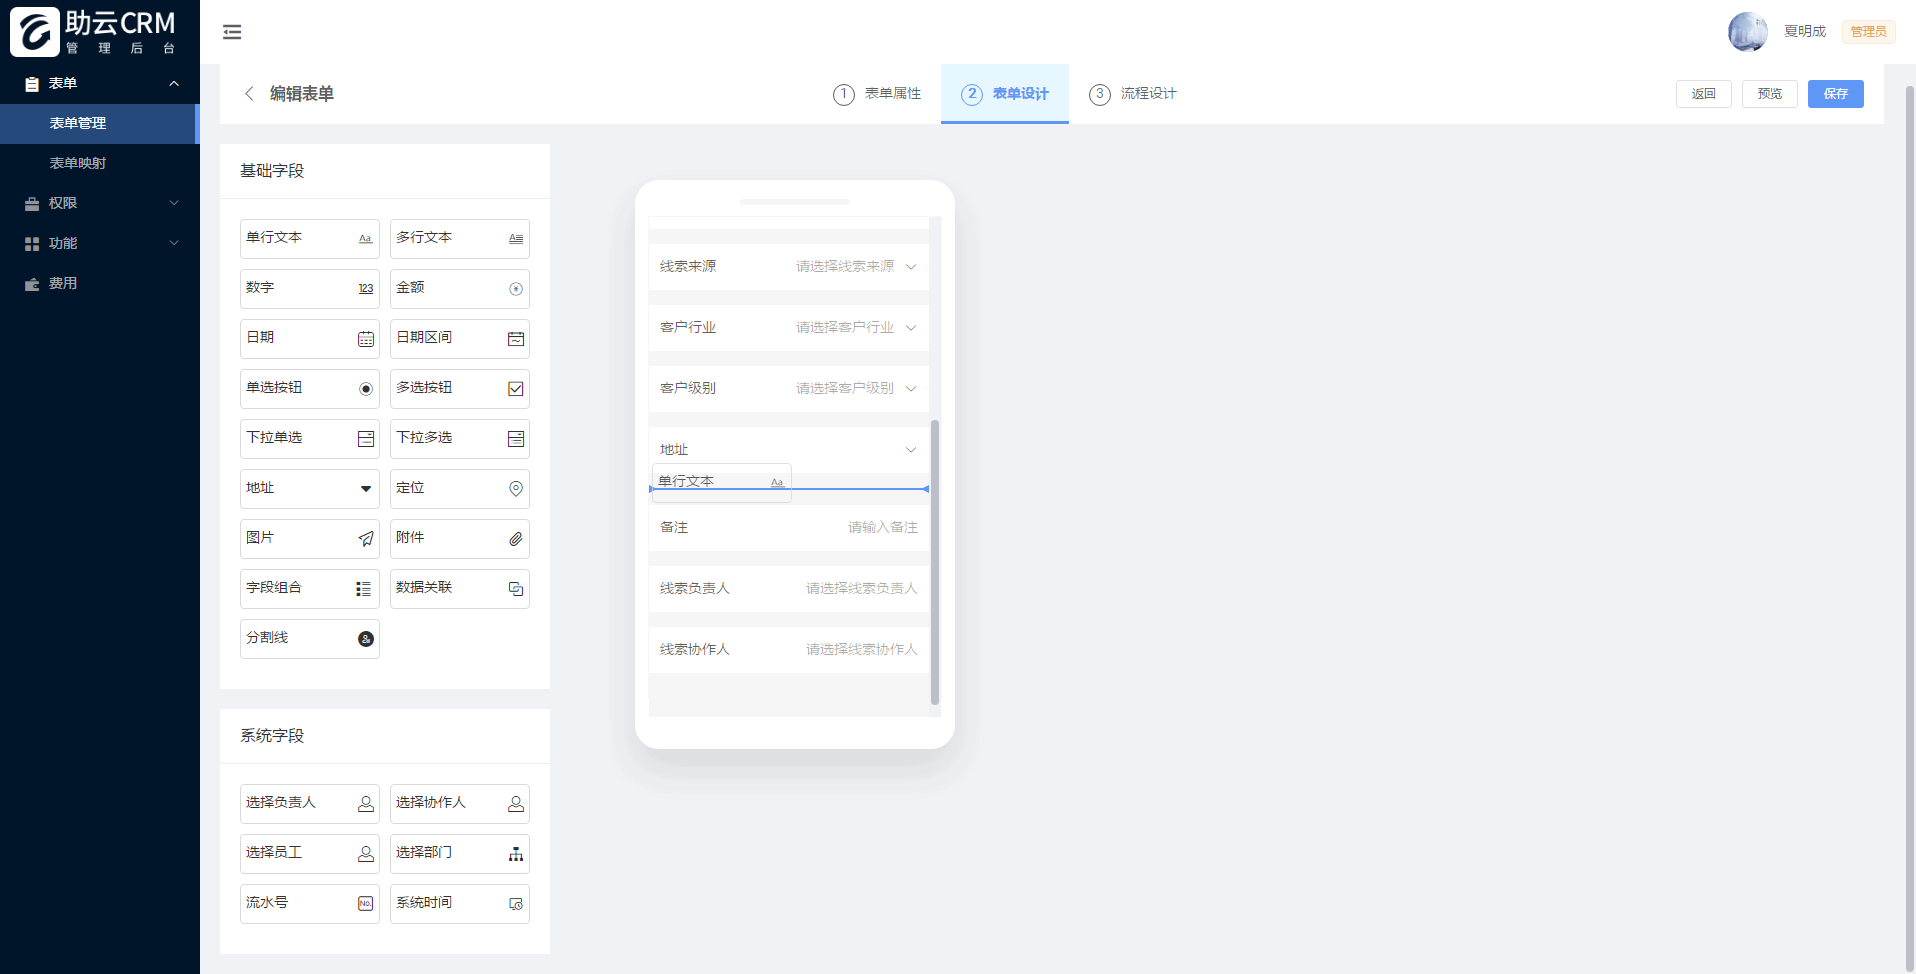Click the 选择部门 org chart icon
The height and width of the screenshot is (974, 1916).
point(516,854)
